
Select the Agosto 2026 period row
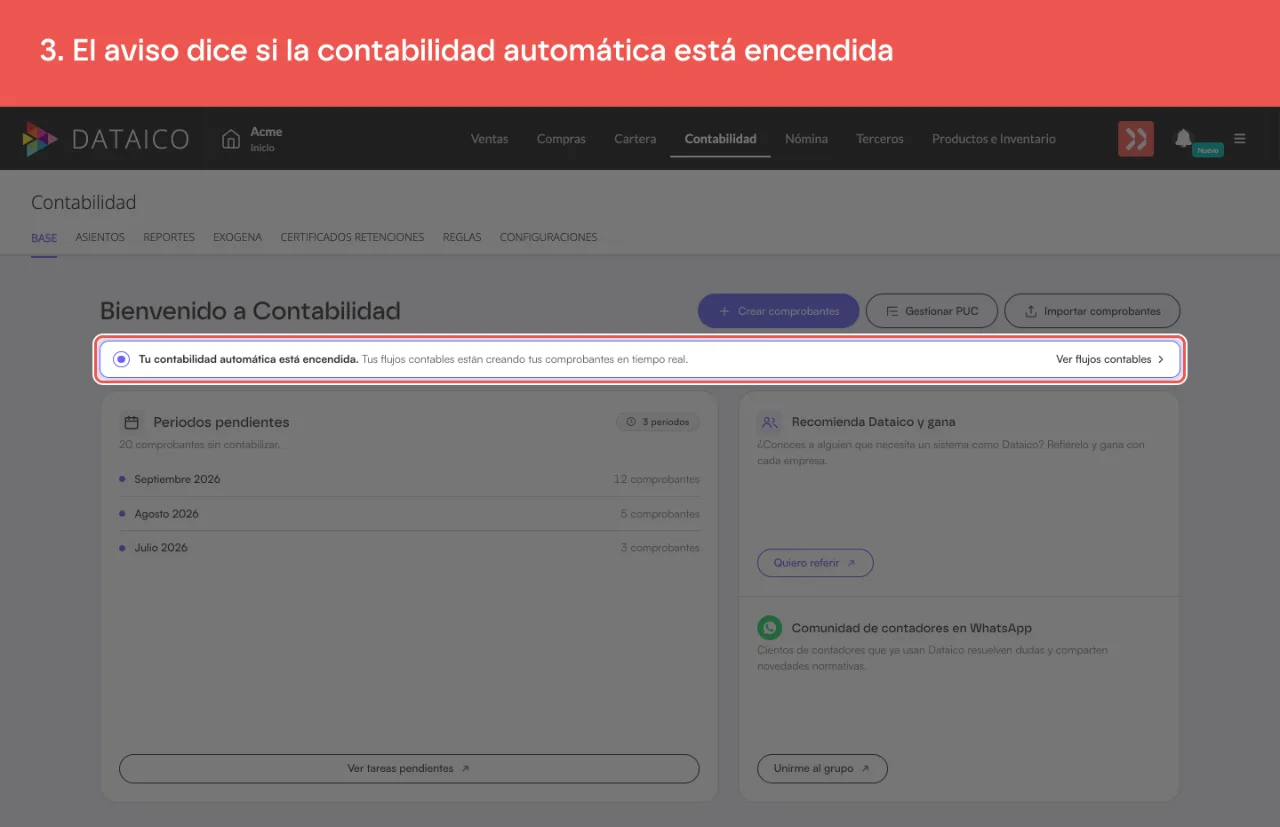click(x=409, y=514)
